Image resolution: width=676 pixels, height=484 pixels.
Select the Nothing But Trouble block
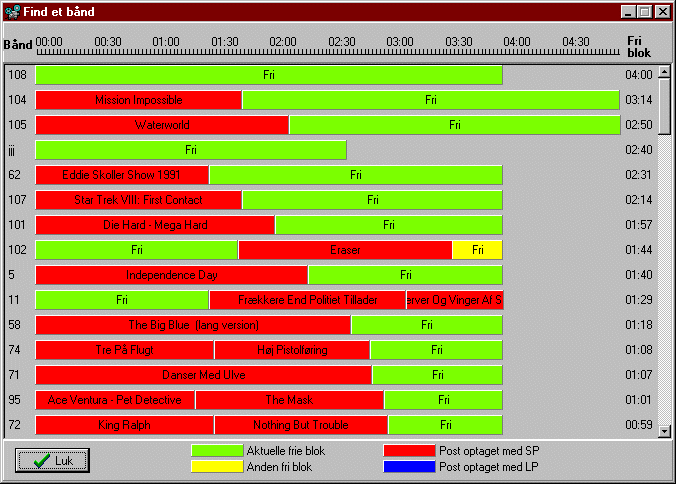click(x=301, y=425)
